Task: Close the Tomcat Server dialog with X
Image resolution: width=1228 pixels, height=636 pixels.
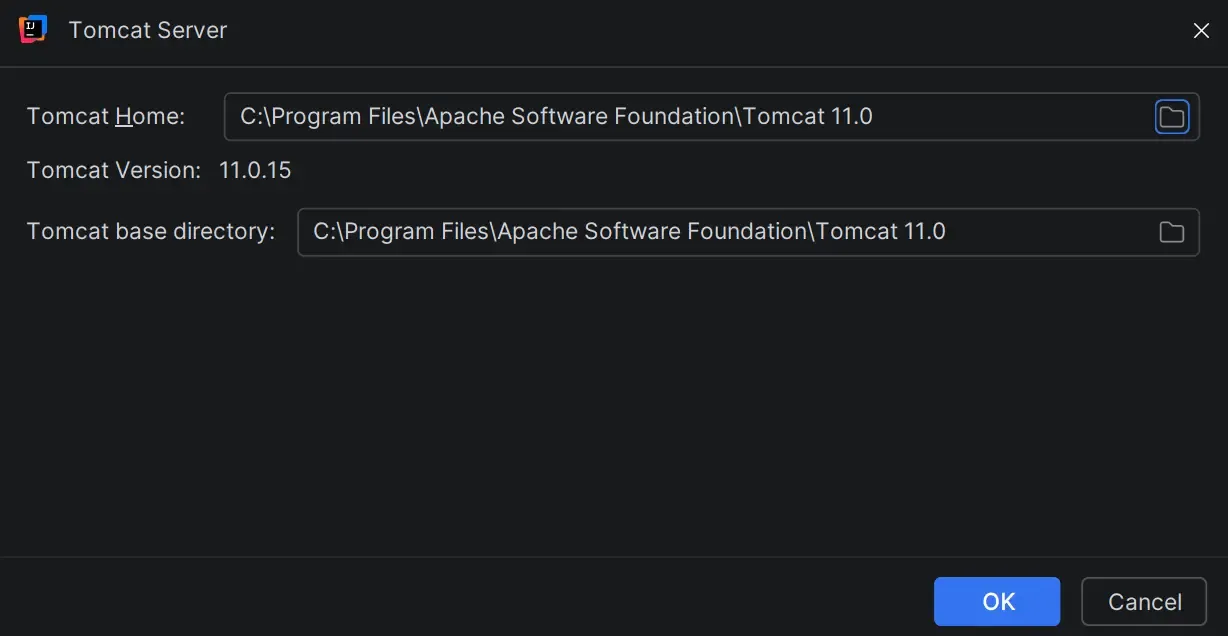Action: pyautogui.click(x=1201, y=31)
